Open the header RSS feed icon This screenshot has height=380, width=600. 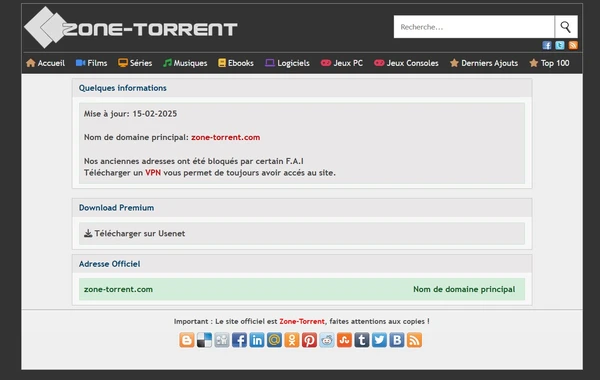[x=573, y=45]
